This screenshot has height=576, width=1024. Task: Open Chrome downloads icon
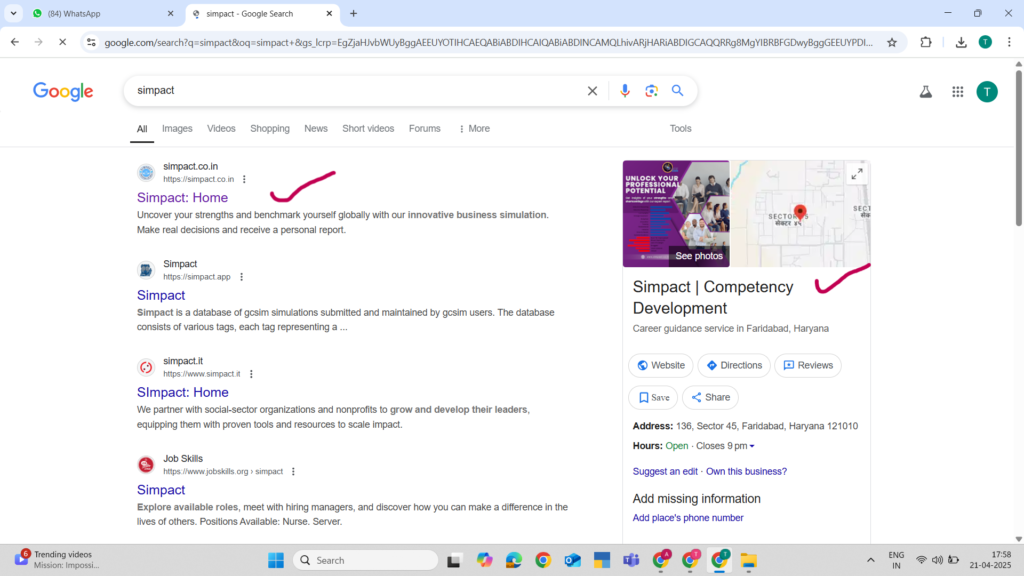(961, 42)
